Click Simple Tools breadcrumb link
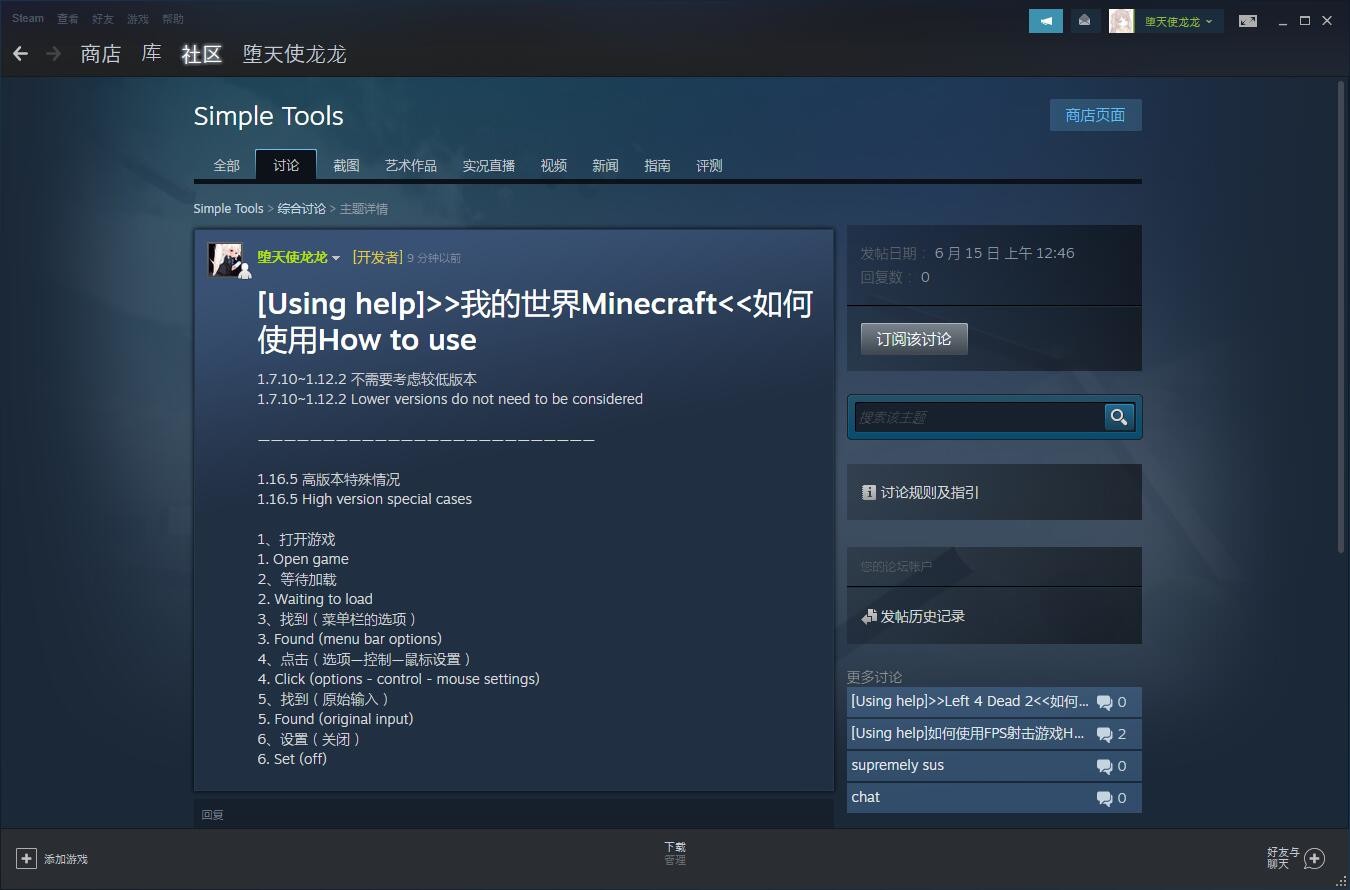The height and width of the screenshot is (890, 1350). (228, 209)
